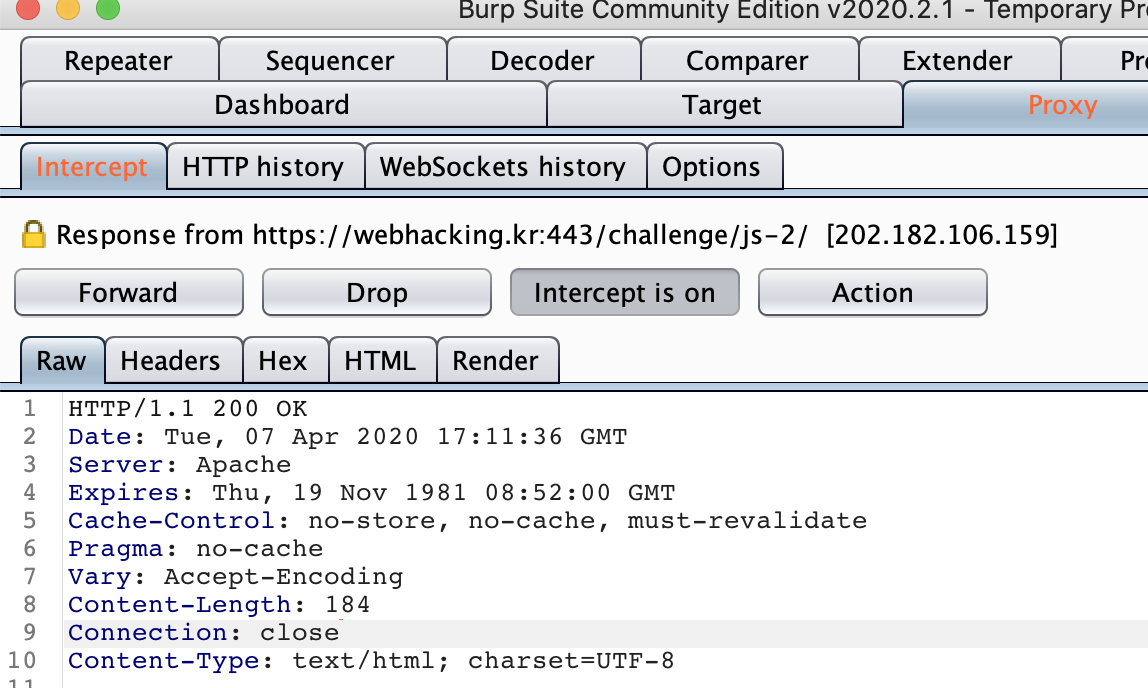Open the Decoder tab

coord(543,60)
